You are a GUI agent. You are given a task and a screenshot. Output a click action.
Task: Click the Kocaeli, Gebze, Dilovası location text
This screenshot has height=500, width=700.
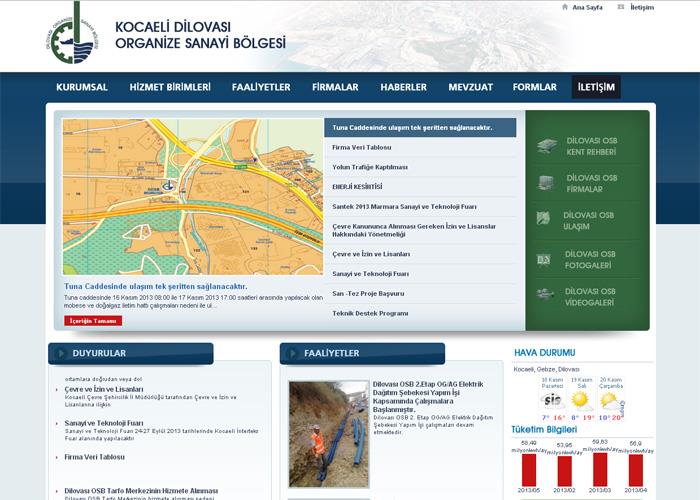tap(546, 370)
